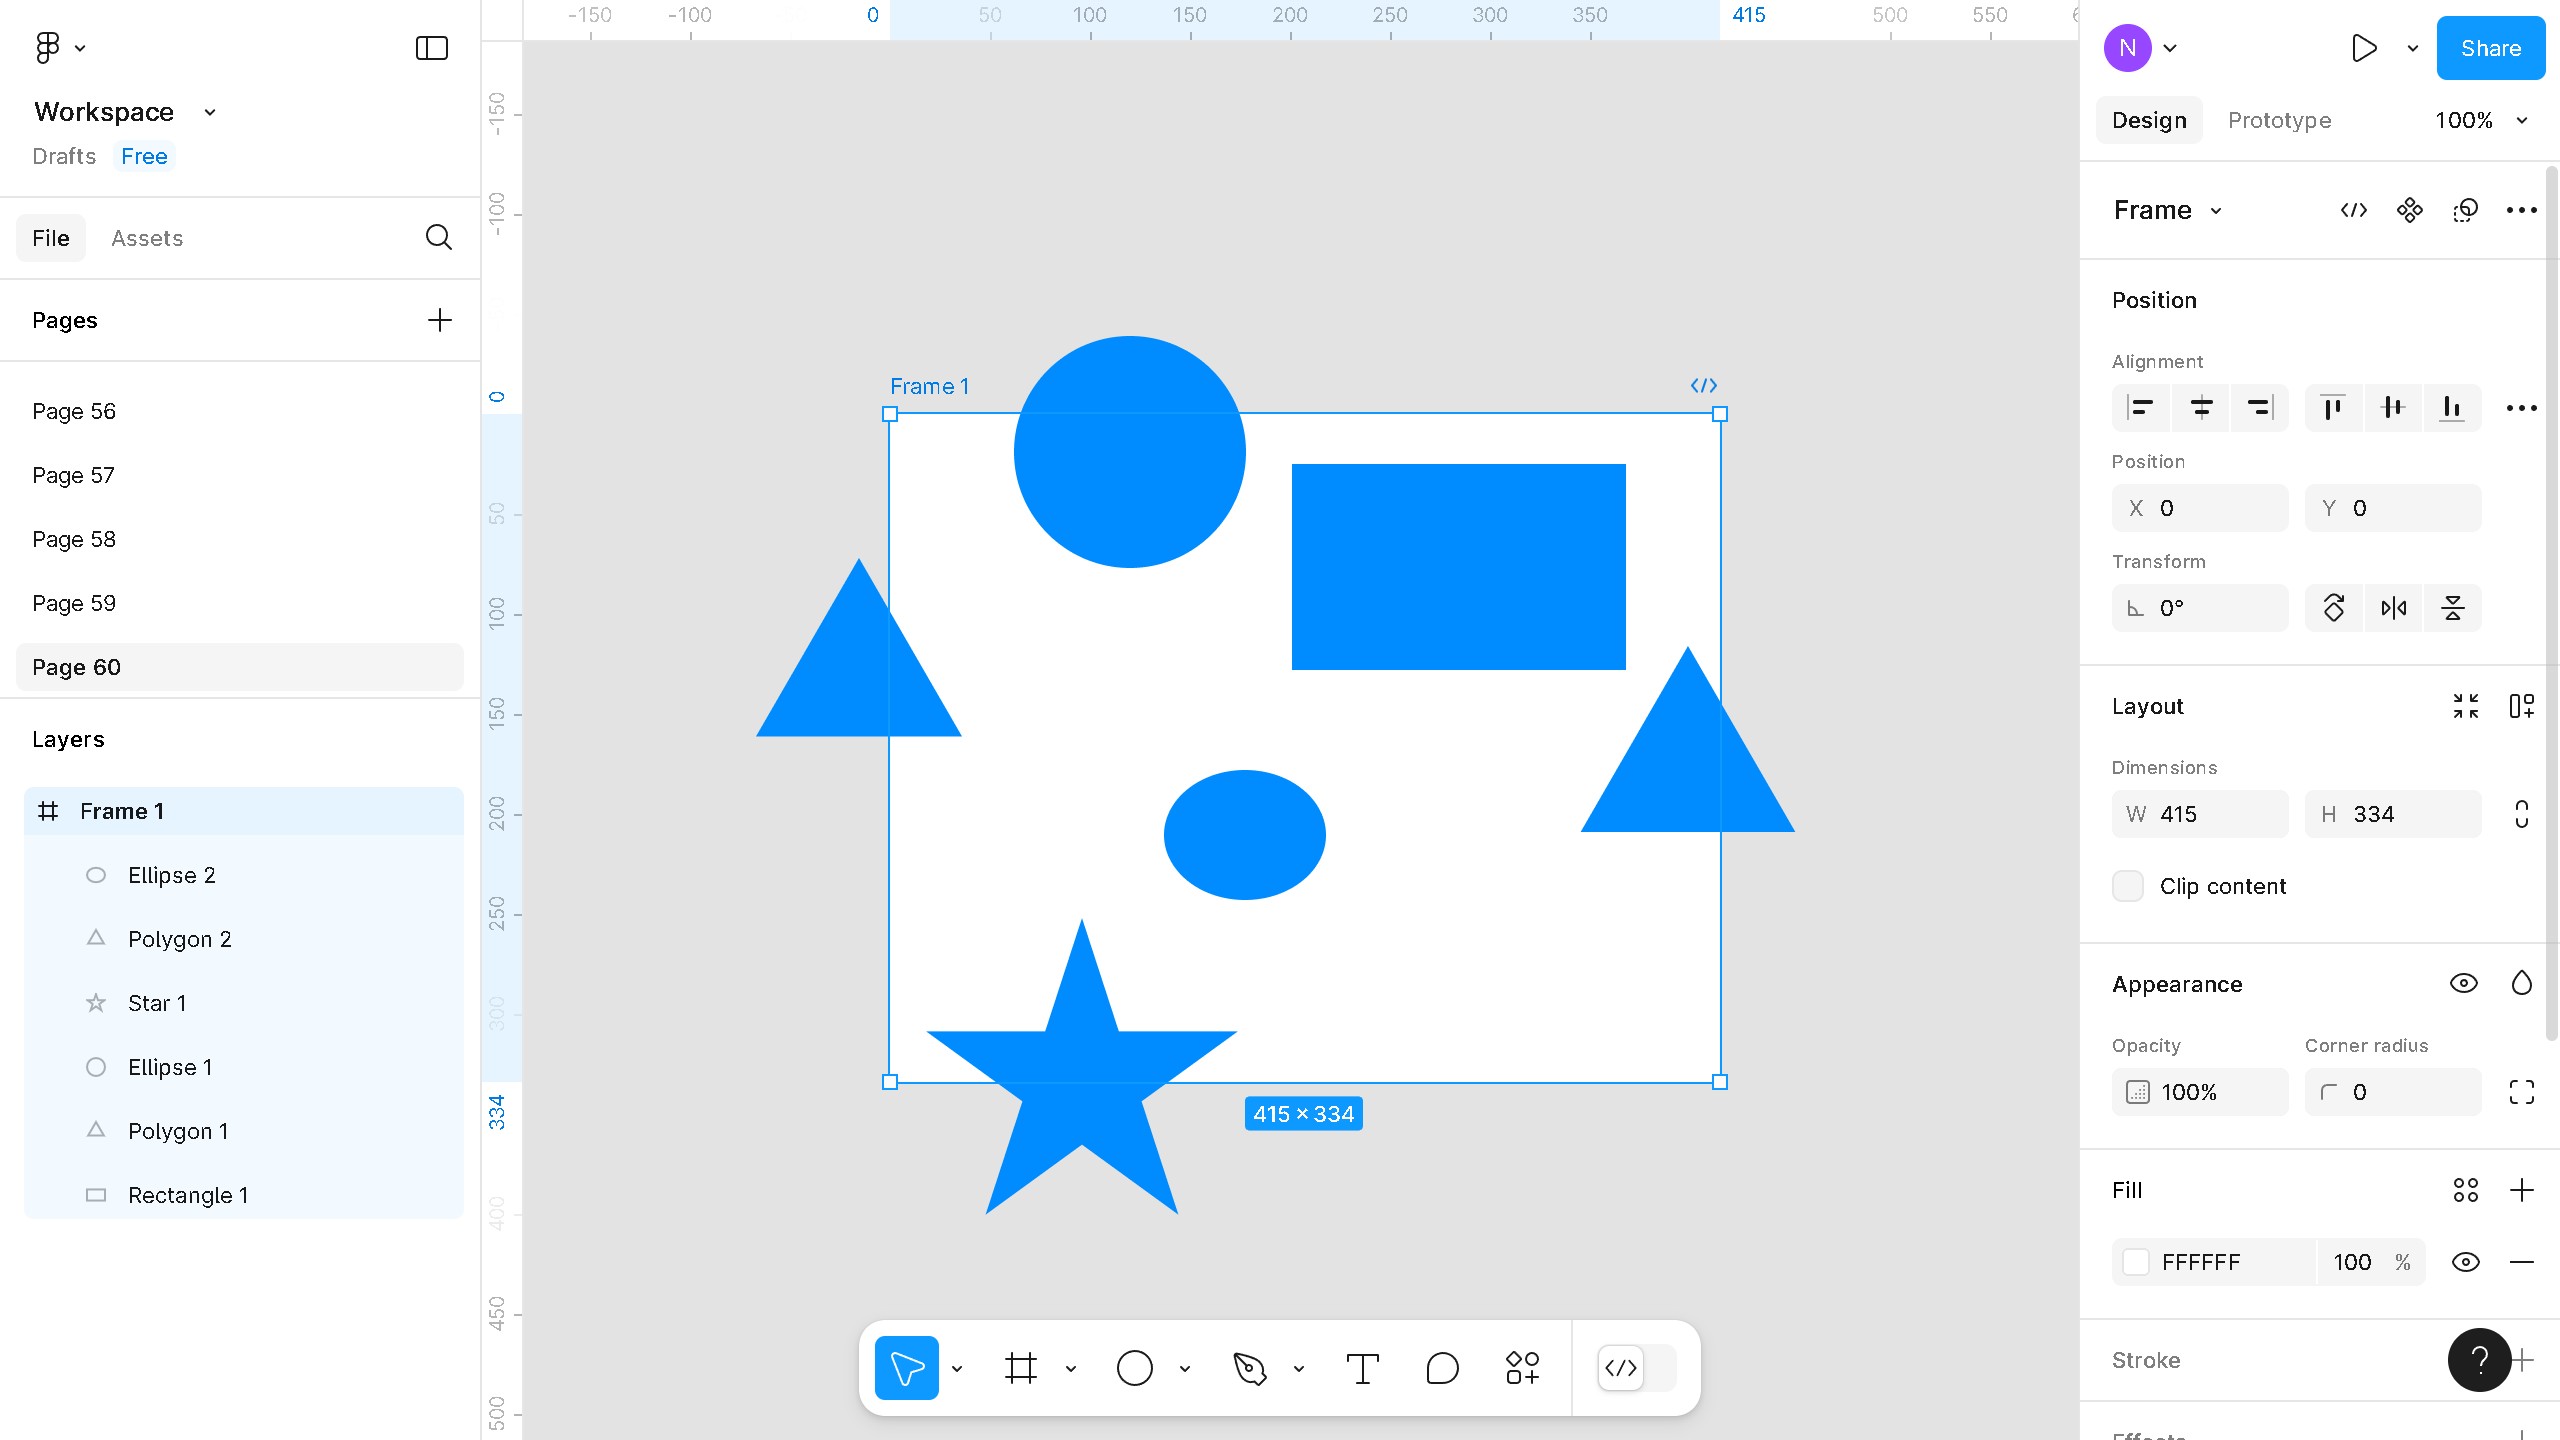Open the Actions components tool
Screen dimensions: 2560x1440
point(1522,1368)
